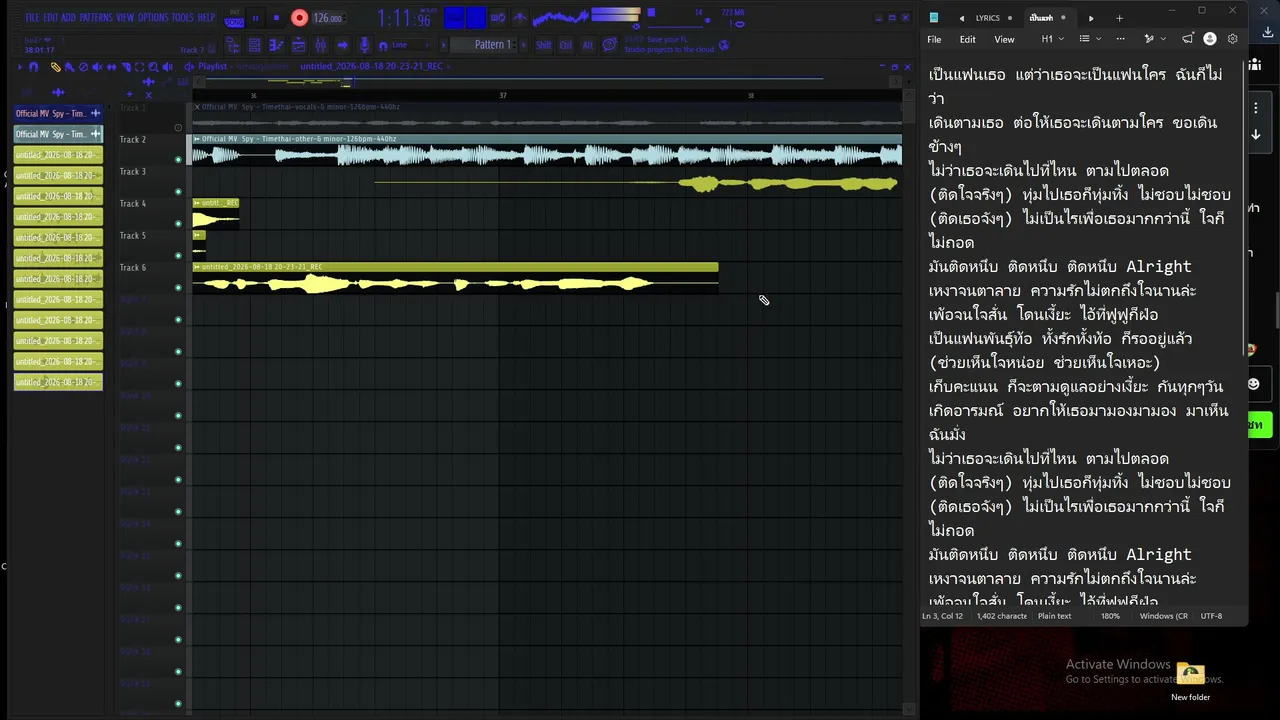
Task: Toggle Track 5 mute LED
Action: pyautogui.click(x=178, y=256)
